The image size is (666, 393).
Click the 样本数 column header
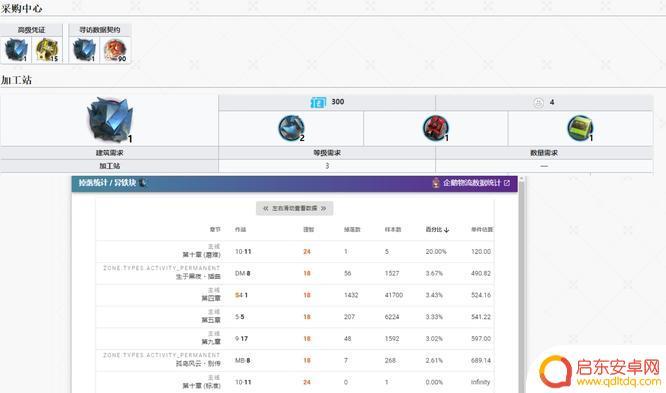pos(393,229)
